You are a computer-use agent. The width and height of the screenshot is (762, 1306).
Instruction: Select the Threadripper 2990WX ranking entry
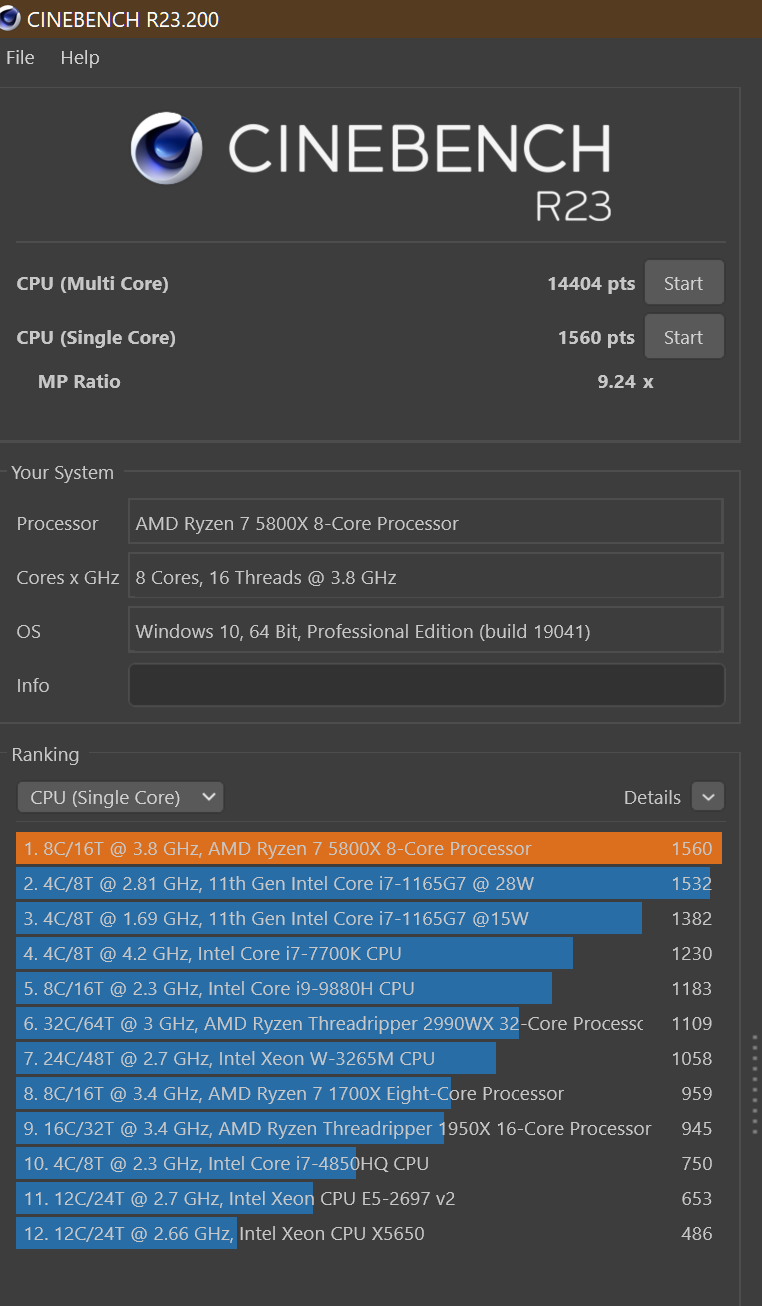(368, 1024)
